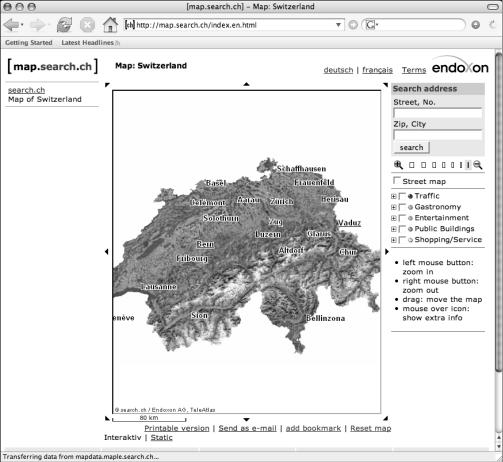Click the Bellinzona label on the map
The image size is (503, 462).
click(325, 318)
